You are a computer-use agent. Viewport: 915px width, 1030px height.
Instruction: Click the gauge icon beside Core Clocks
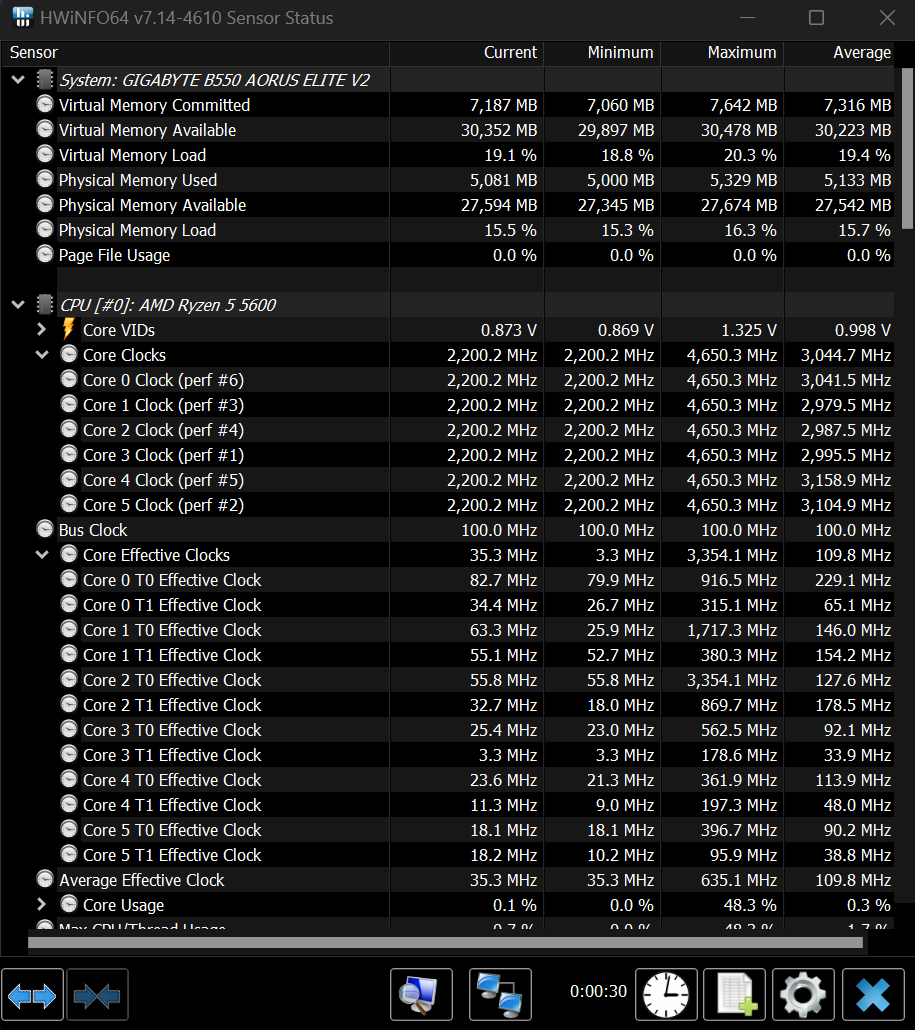(x=69, y=354)
